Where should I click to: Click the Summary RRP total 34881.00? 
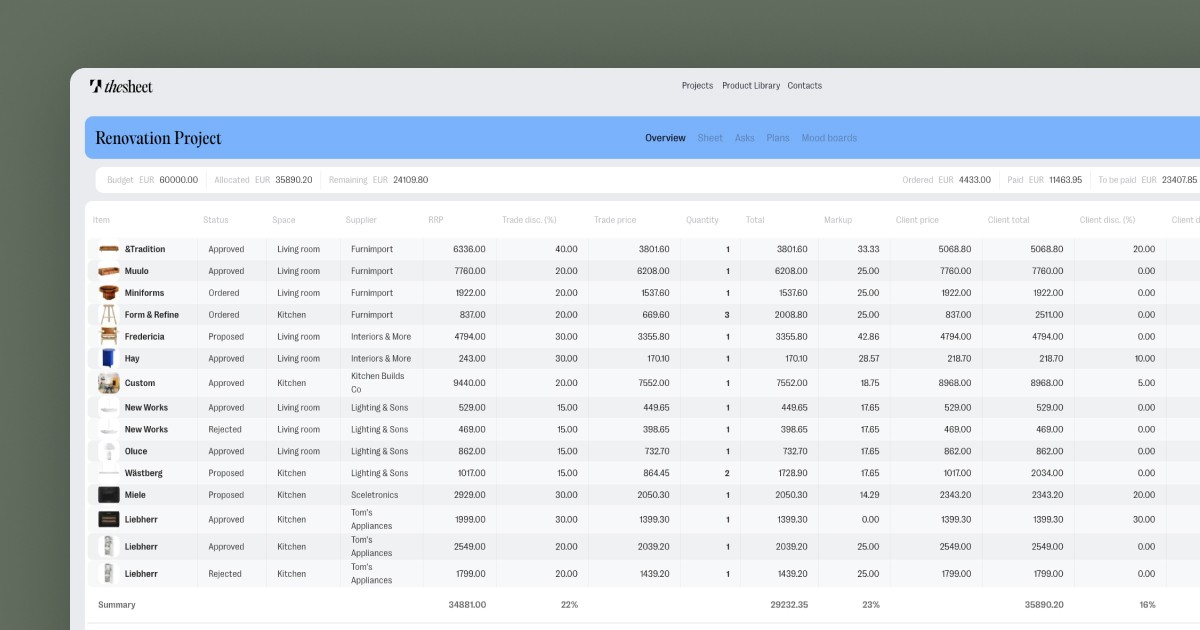tap(466, 605)
